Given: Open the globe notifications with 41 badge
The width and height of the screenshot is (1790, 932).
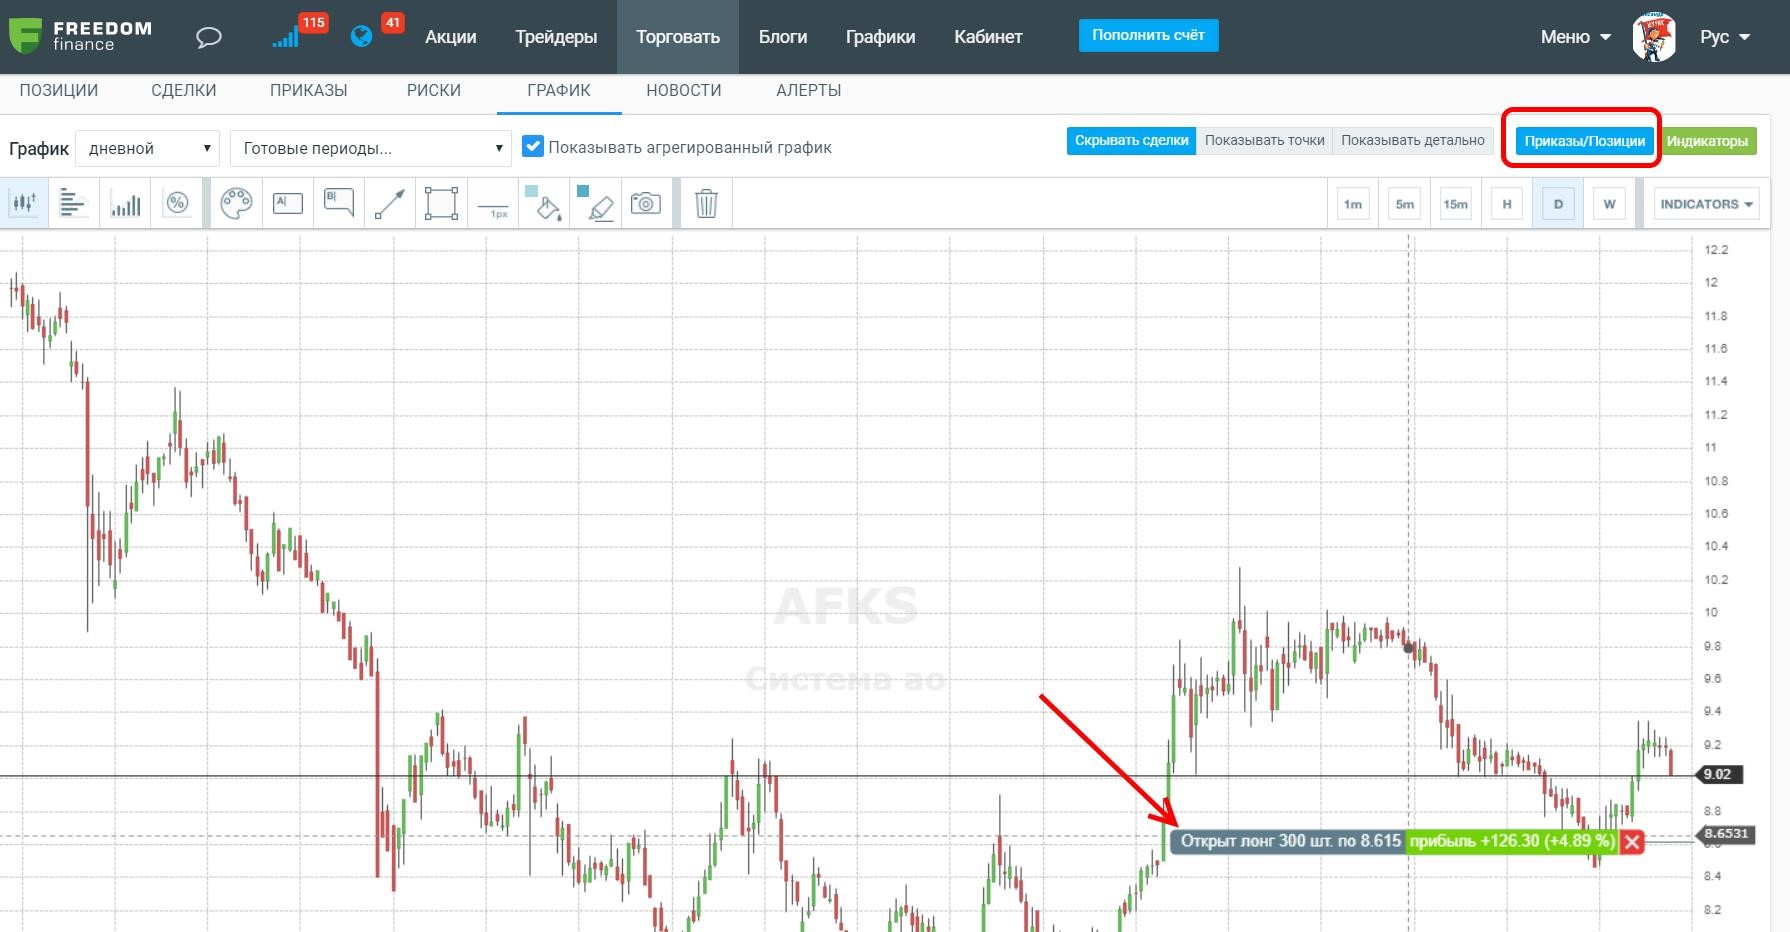Looking at the screenshot, I should (376, 32).
